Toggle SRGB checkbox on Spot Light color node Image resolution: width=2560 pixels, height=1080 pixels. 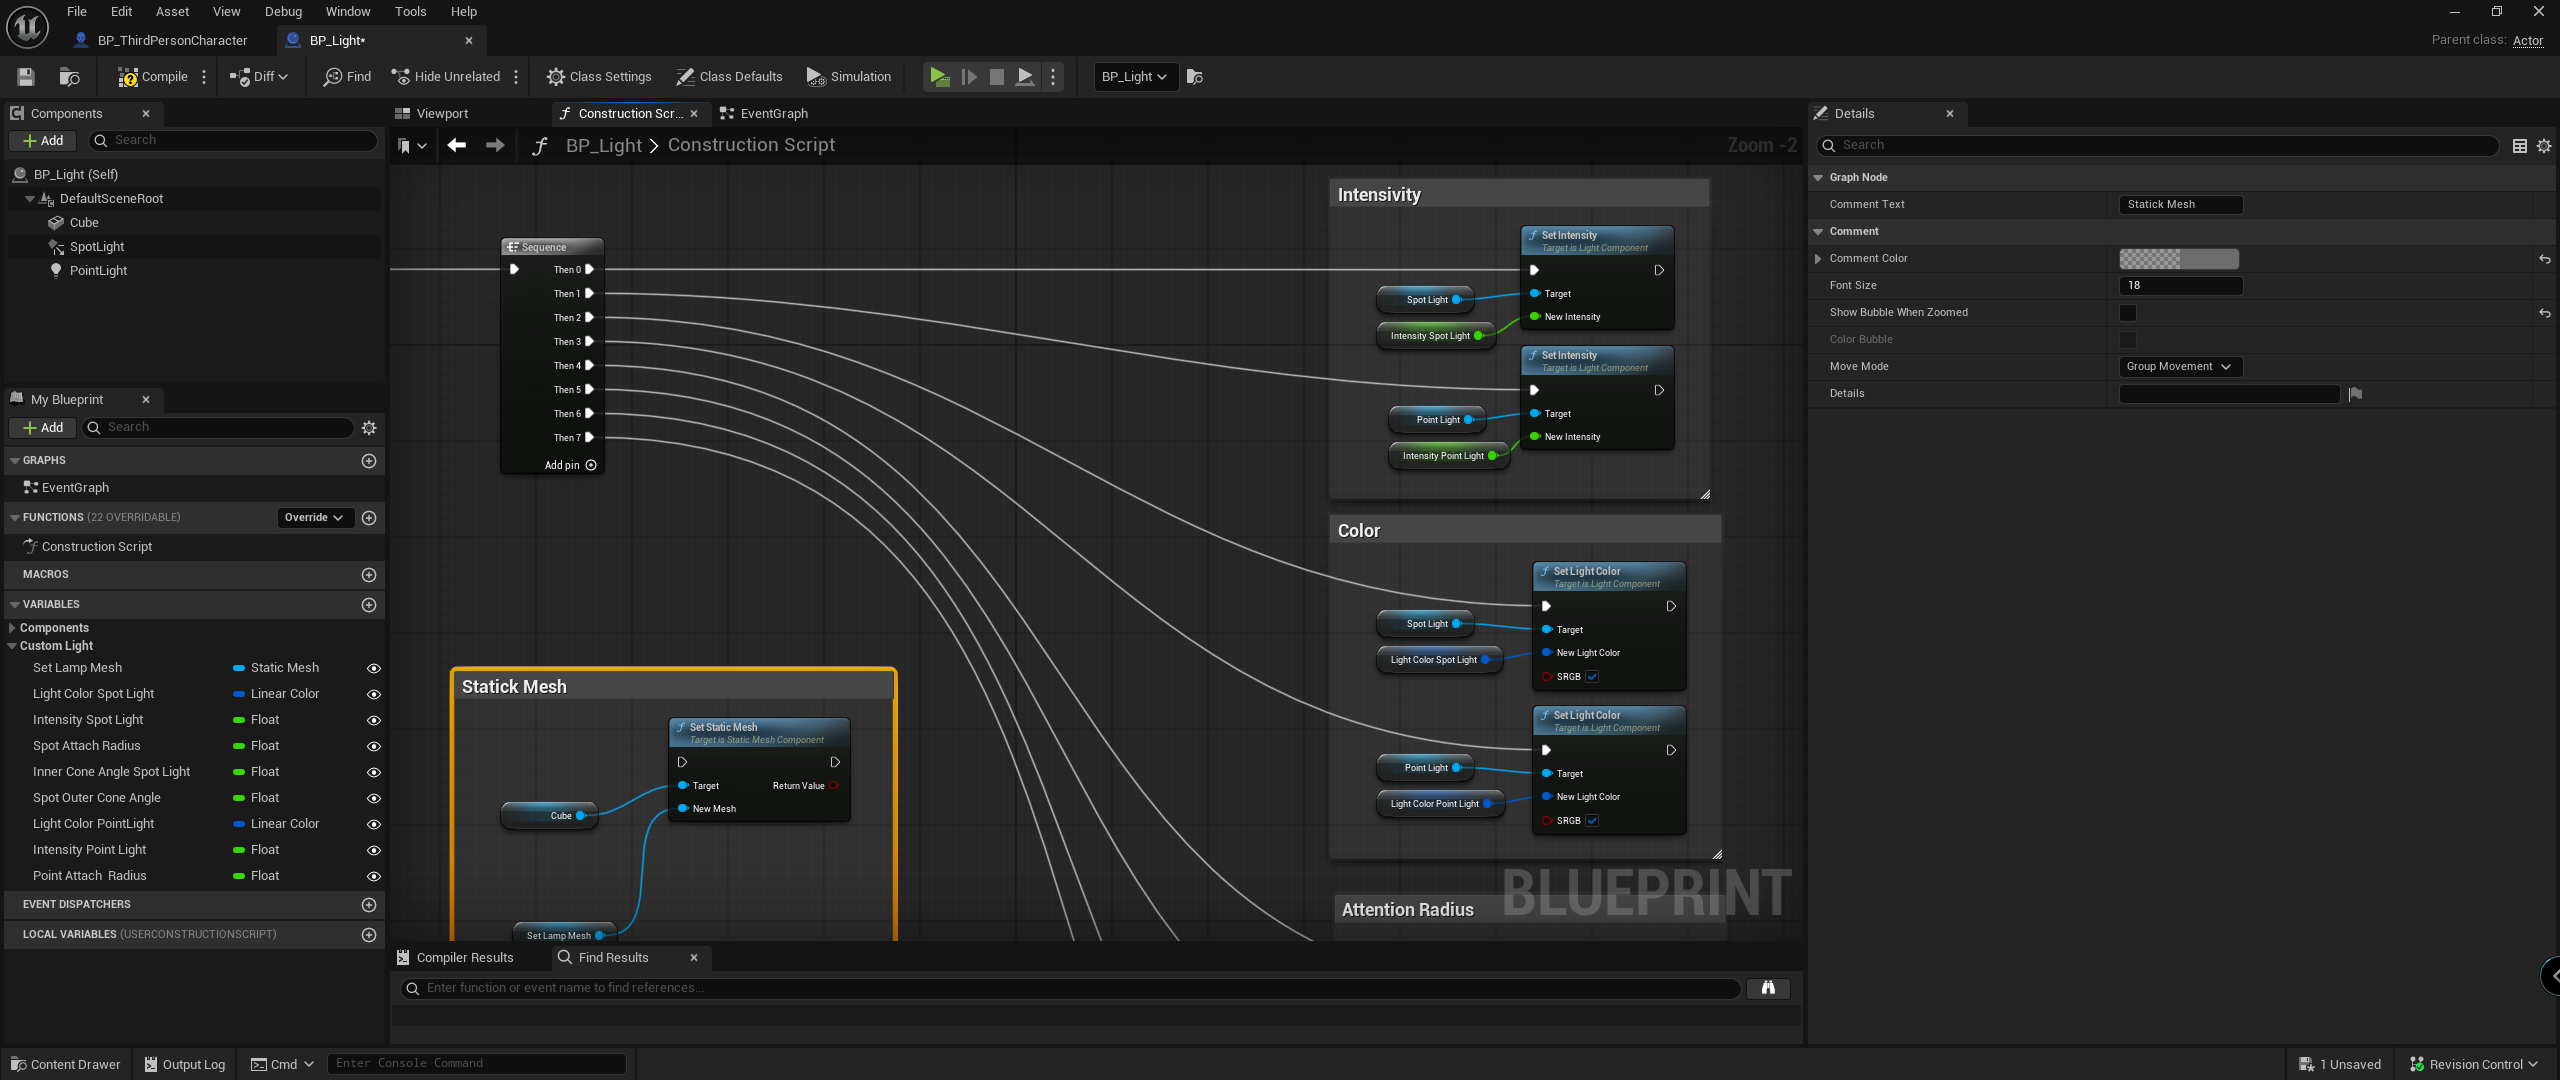tap(1592, 677)
